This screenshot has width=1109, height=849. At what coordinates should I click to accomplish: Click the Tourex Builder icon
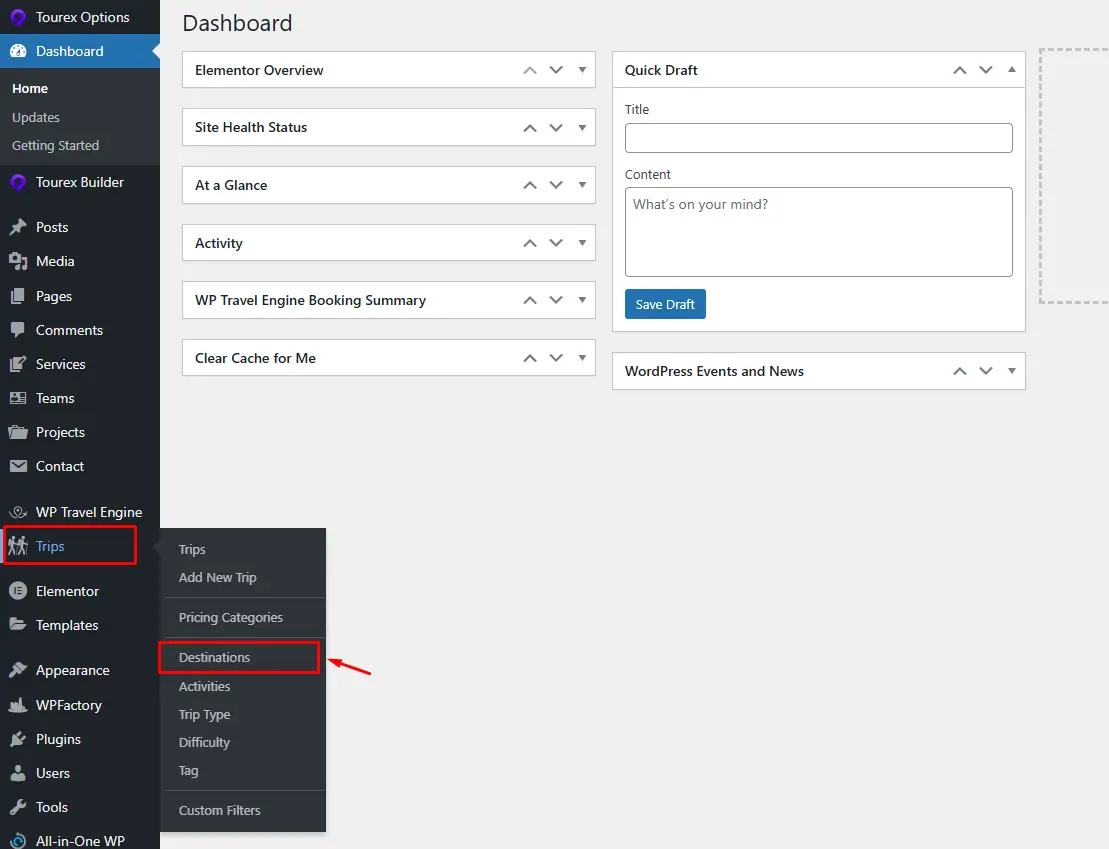18,183
